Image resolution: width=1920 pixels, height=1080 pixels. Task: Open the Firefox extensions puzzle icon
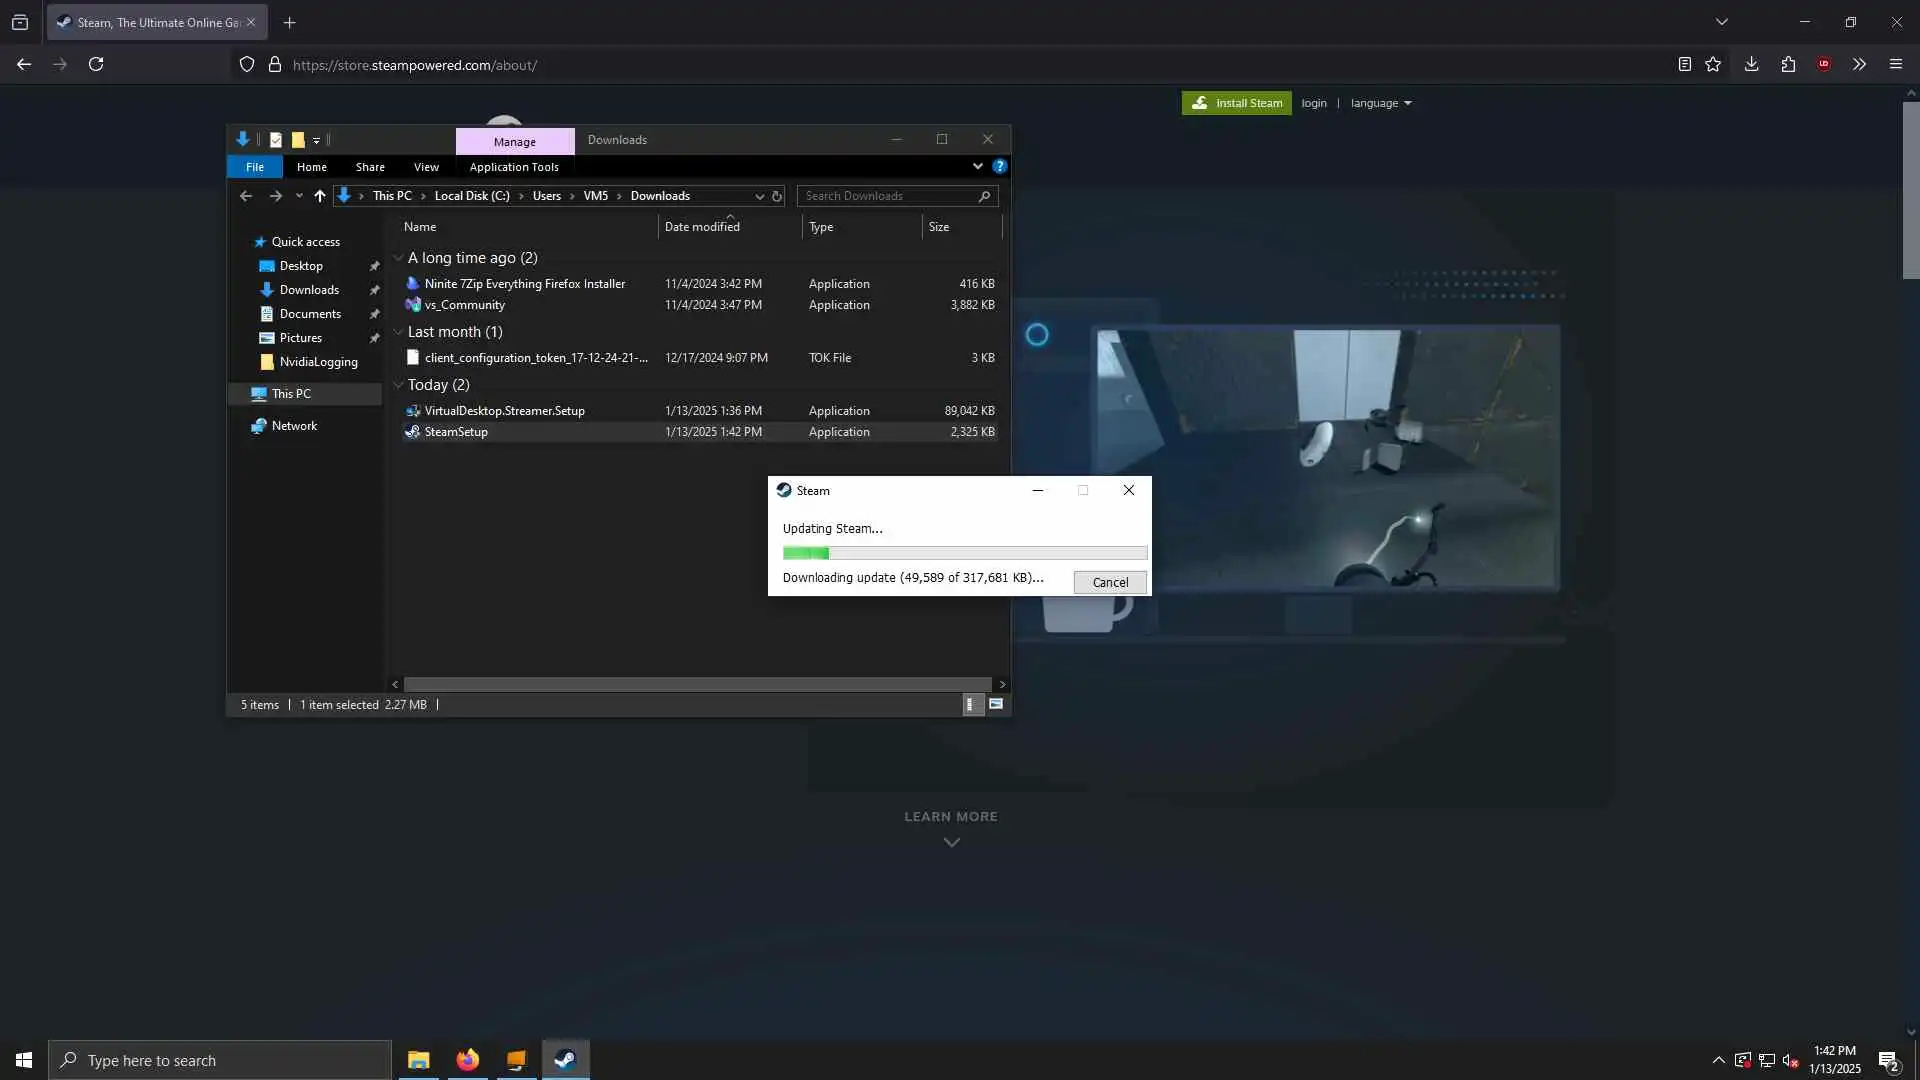click(1788, 65)
